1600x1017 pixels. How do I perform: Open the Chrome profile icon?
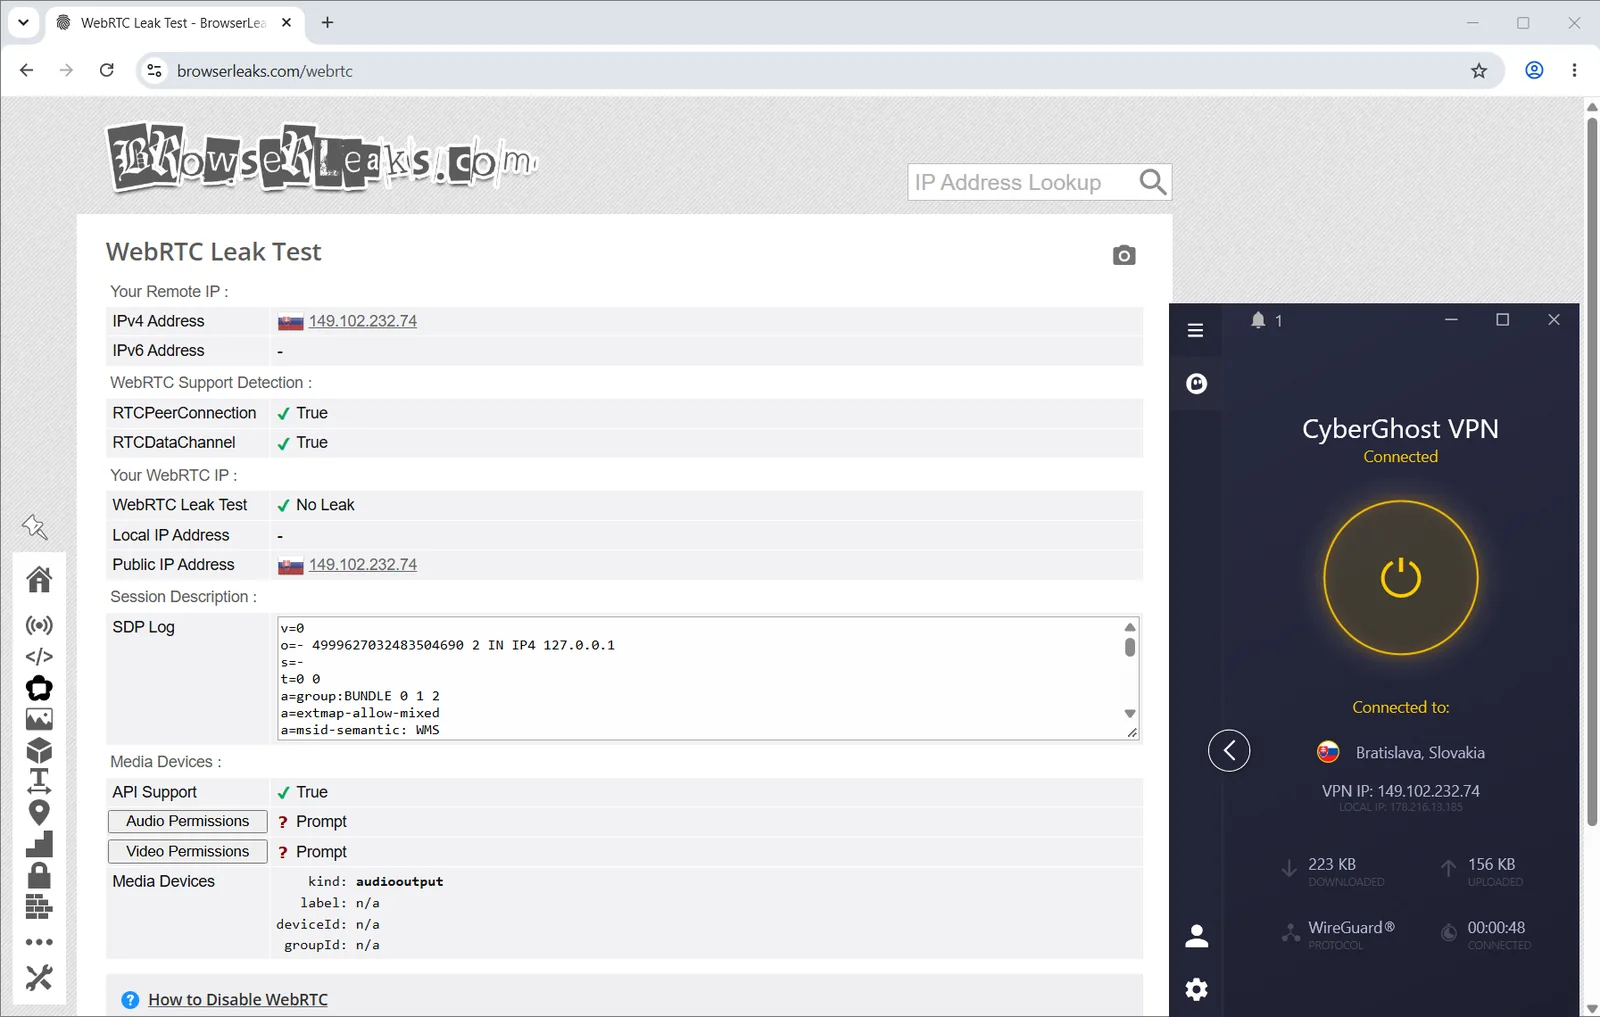tap(1534, 70)
